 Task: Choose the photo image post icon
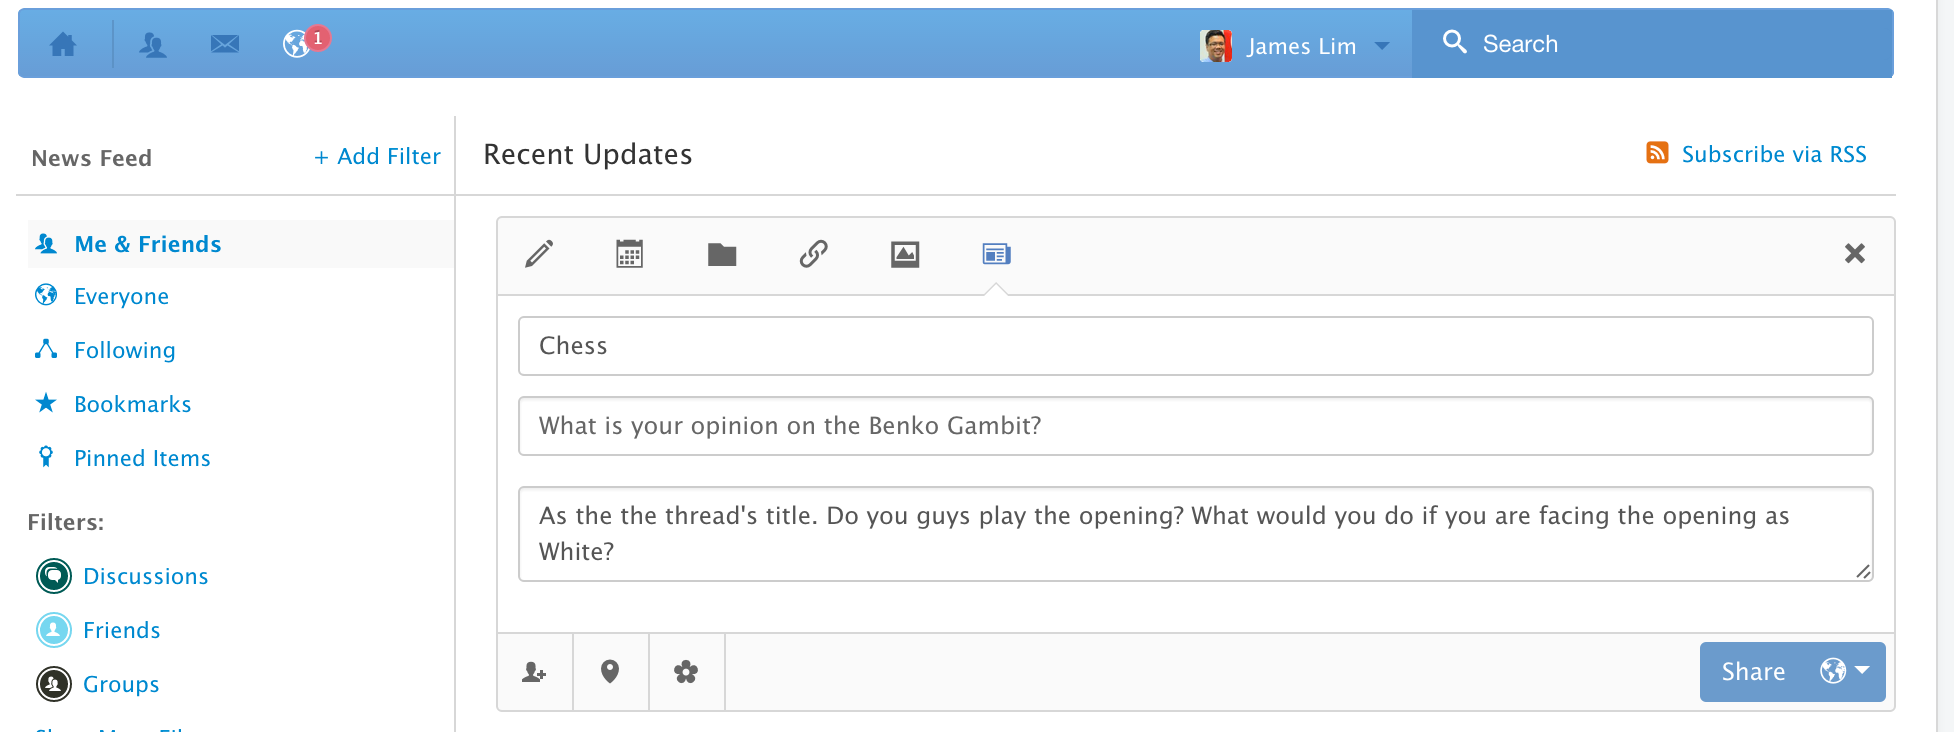point(905,254)
